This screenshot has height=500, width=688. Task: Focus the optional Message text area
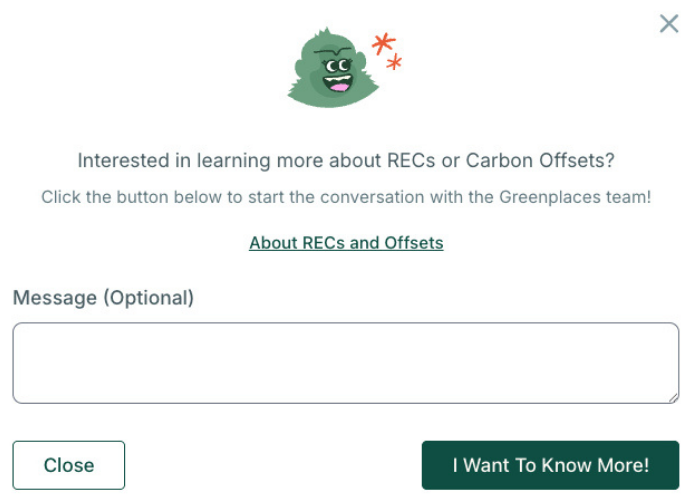pos(346,363)
